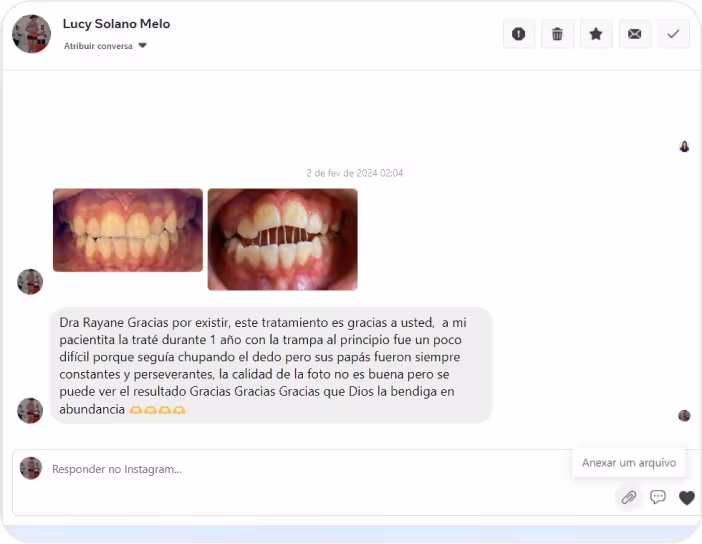
Task: Mark conversation as spam with exclamation icon
Action: 518,34
